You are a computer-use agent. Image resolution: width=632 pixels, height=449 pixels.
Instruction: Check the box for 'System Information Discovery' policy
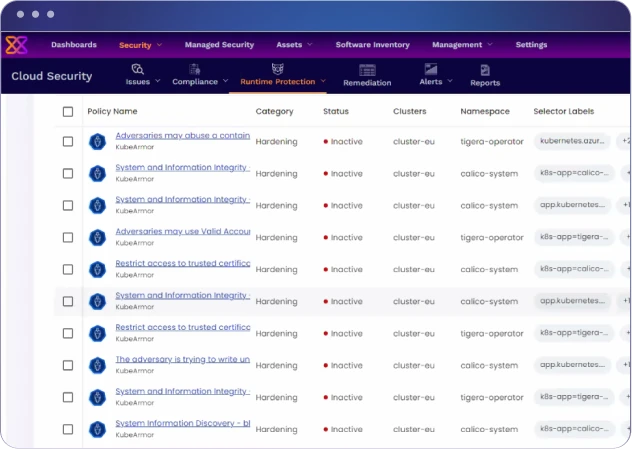click(x=68, y=429)
